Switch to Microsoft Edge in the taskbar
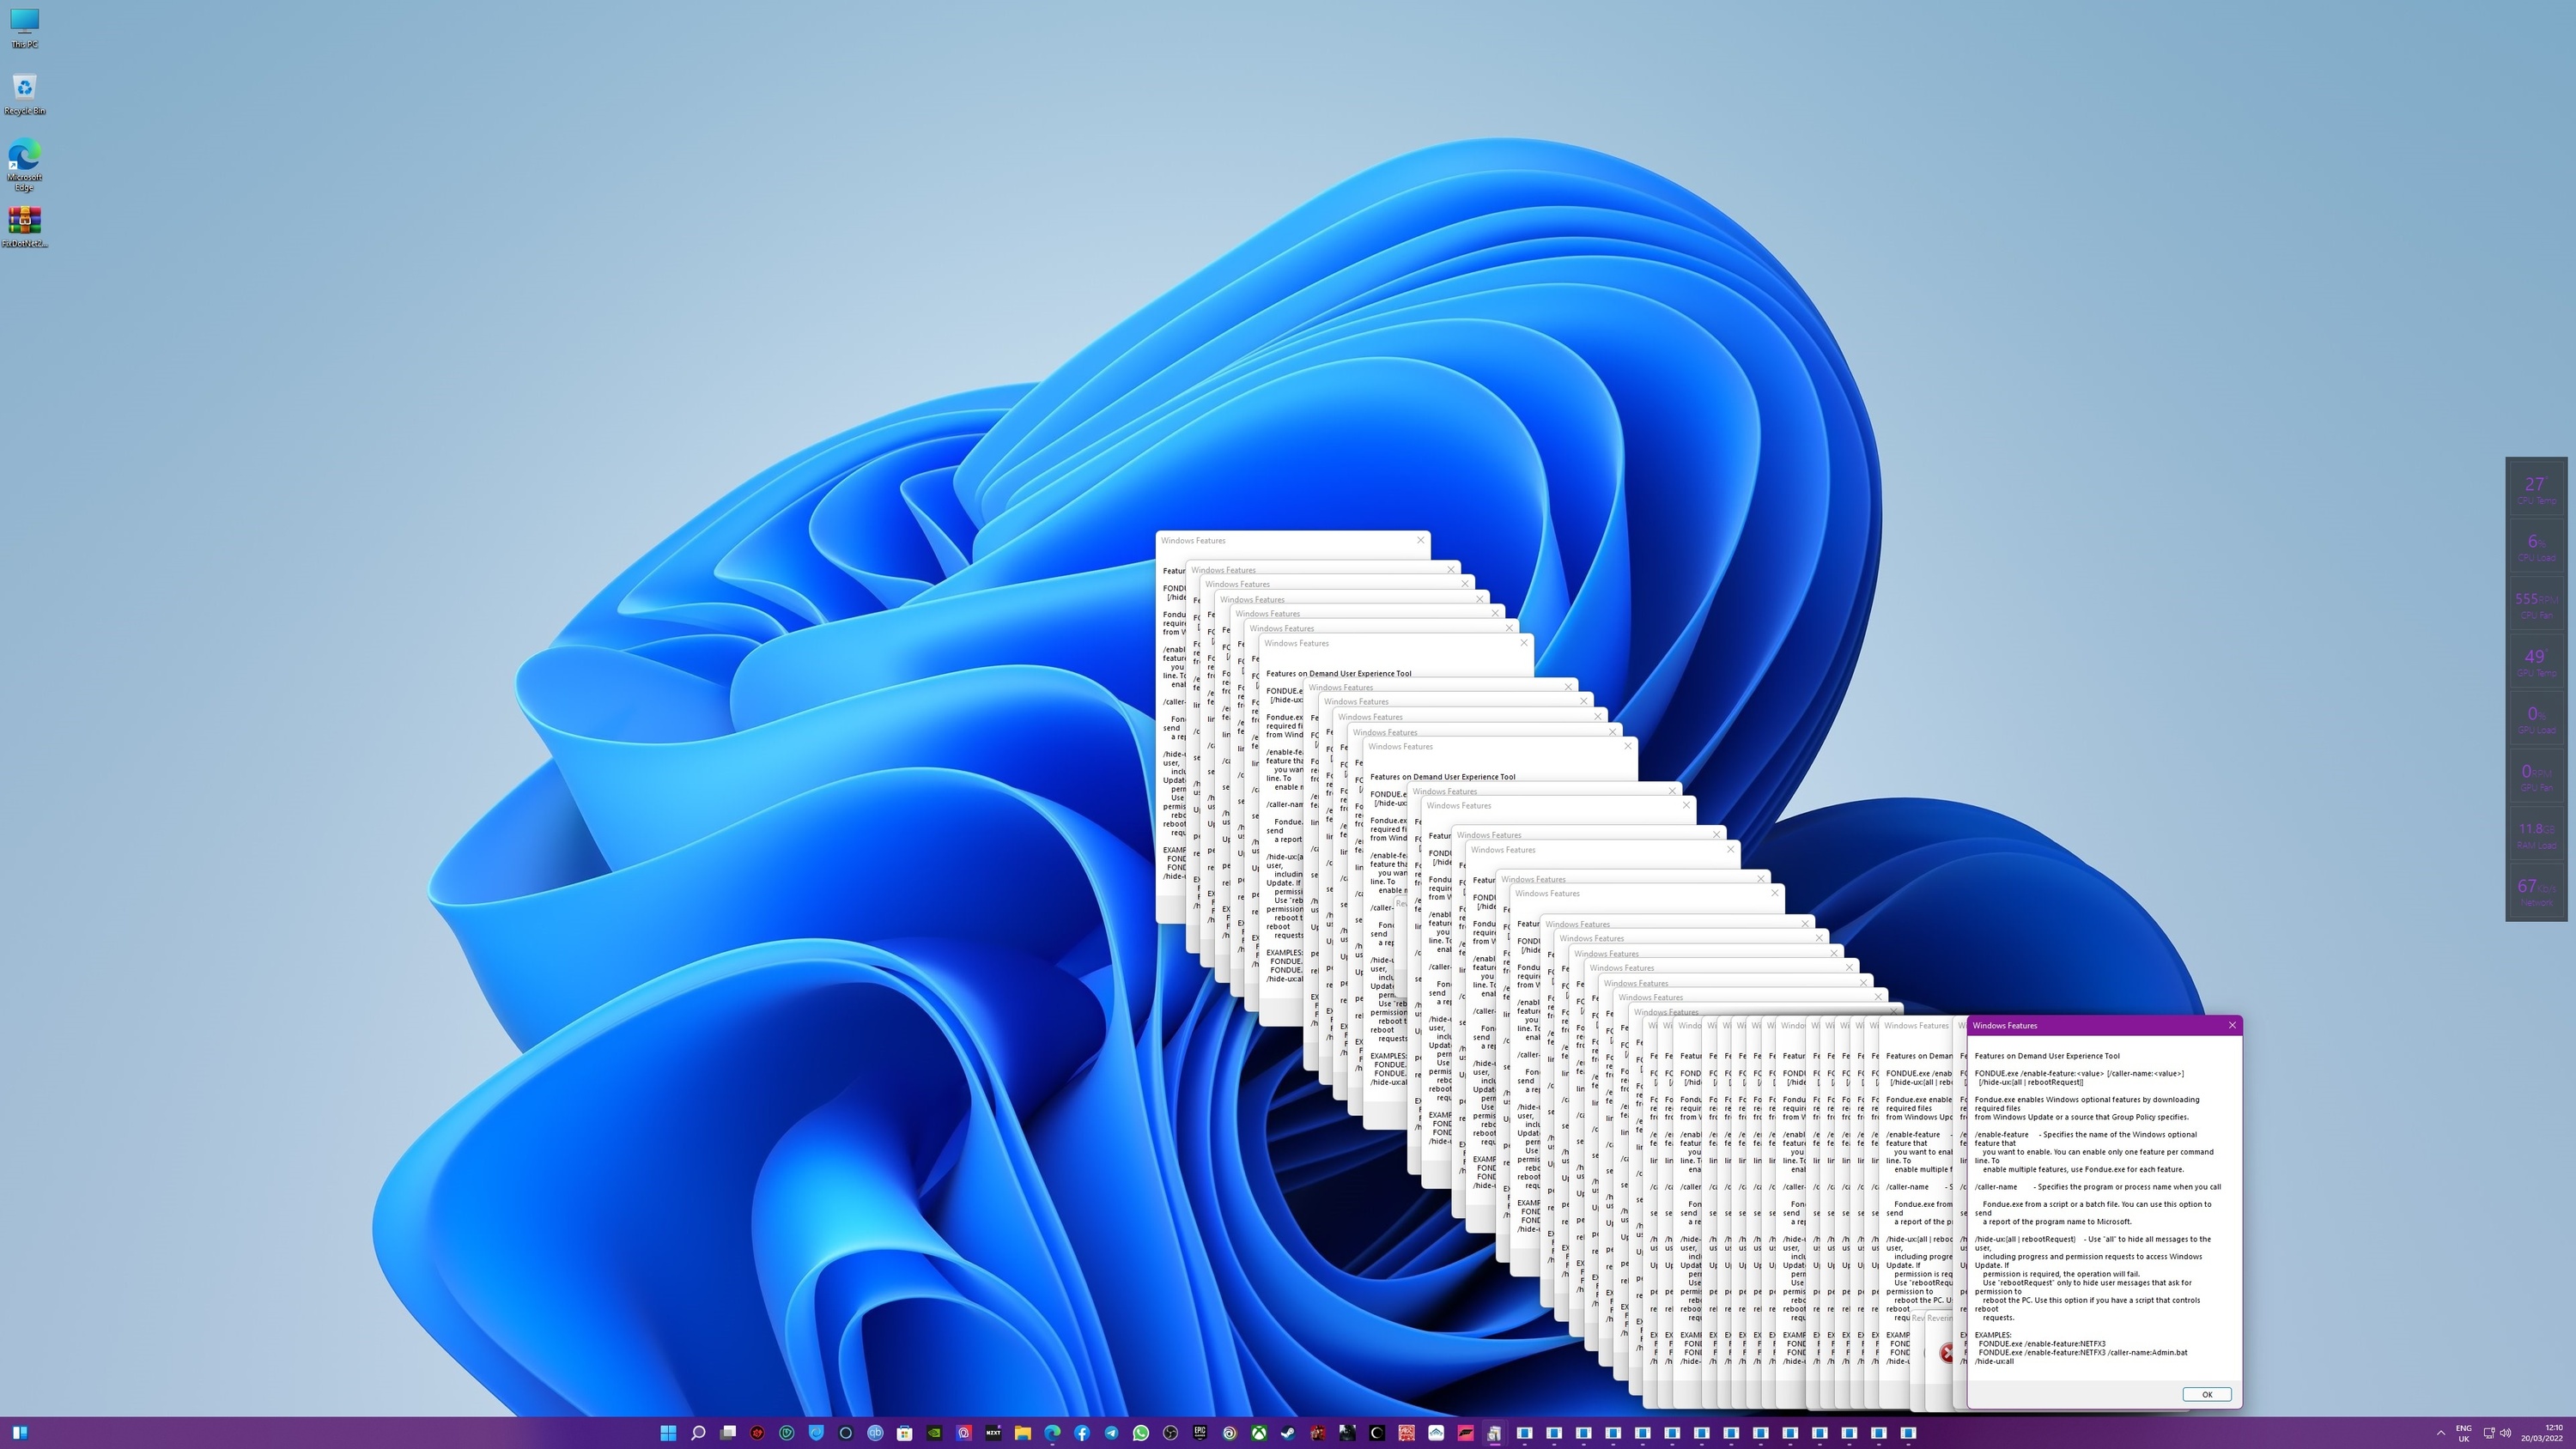Viewport: 2576px width, 1449px height. coord(1053,1433)
